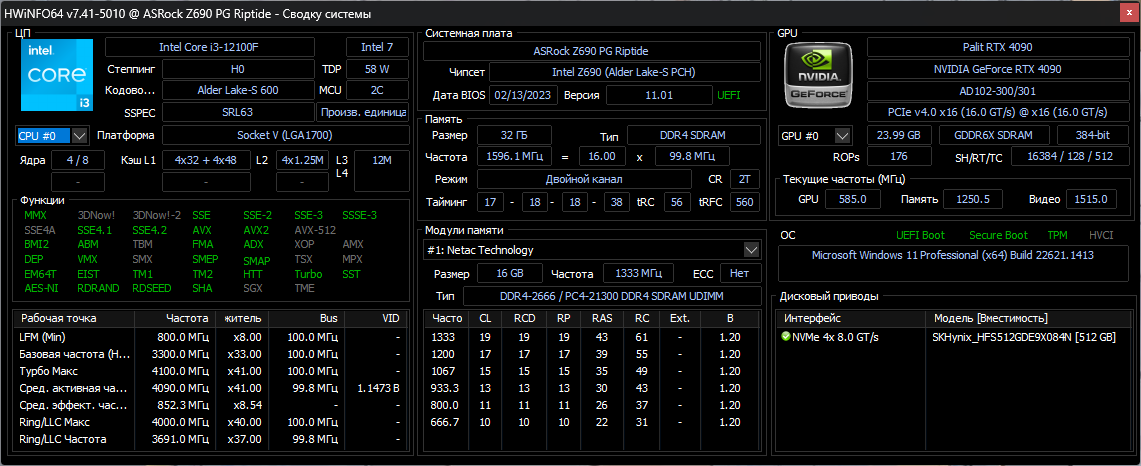Click the AVX2 feature label

[x=256, y=230]
